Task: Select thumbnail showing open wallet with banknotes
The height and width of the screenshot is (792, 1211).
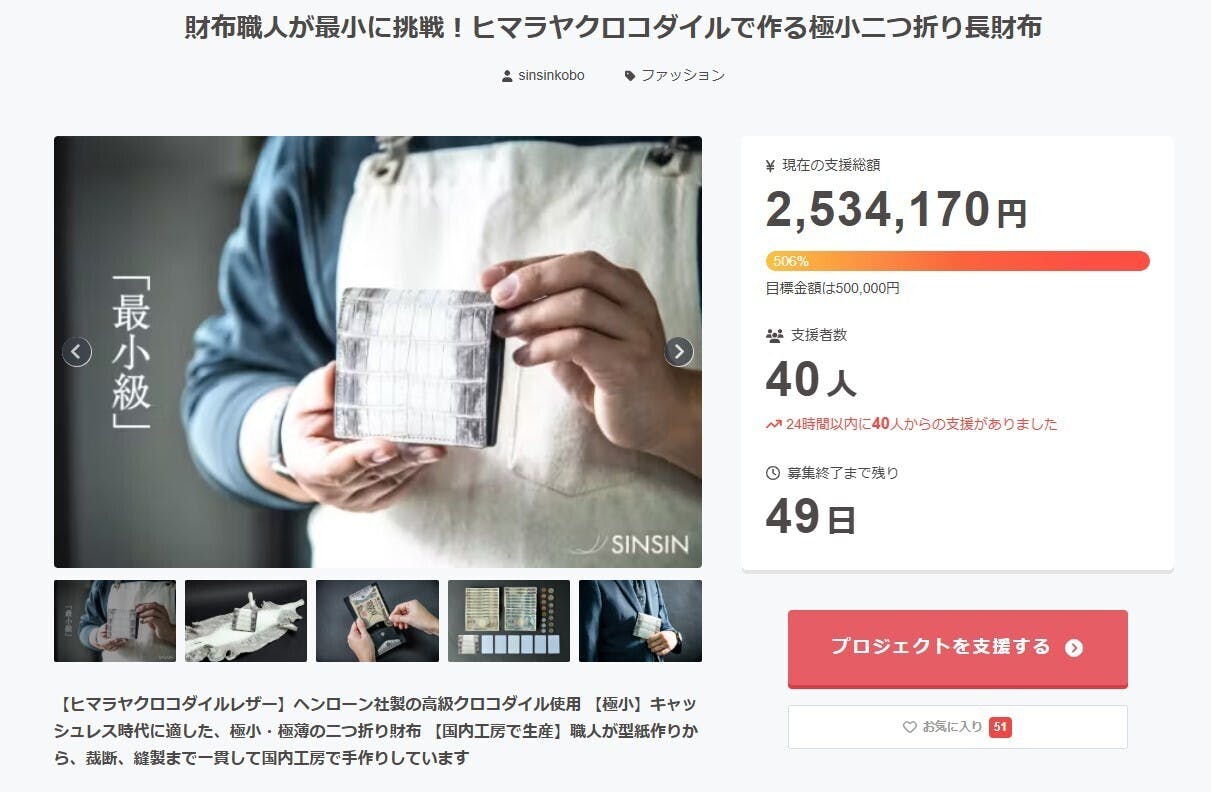Action: click(377, 621)
